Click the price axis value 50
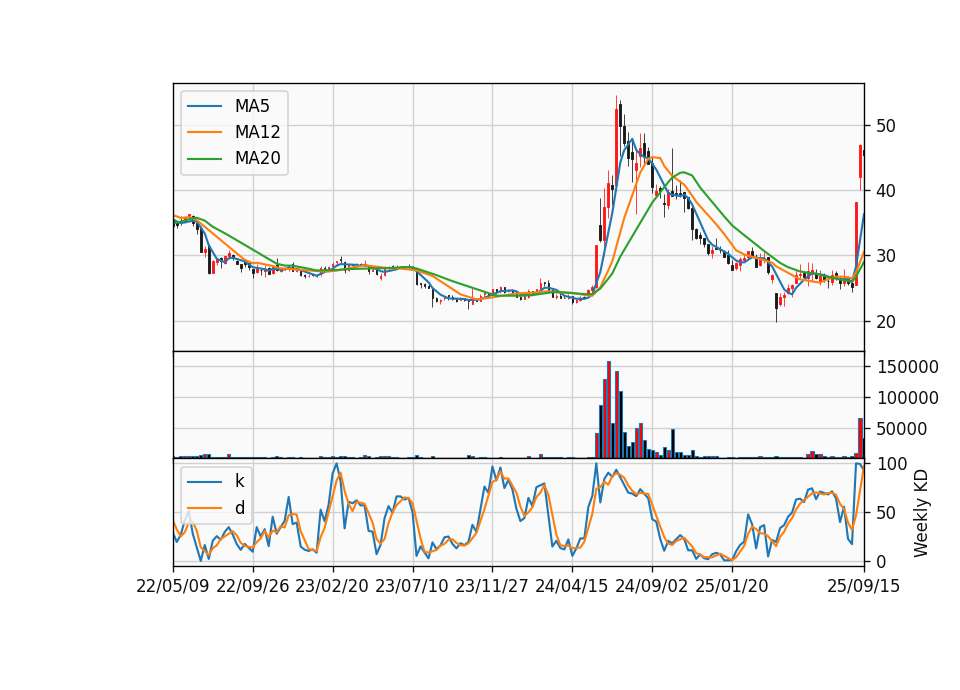Viewport: 960px width, 690px height. (886, 126)
